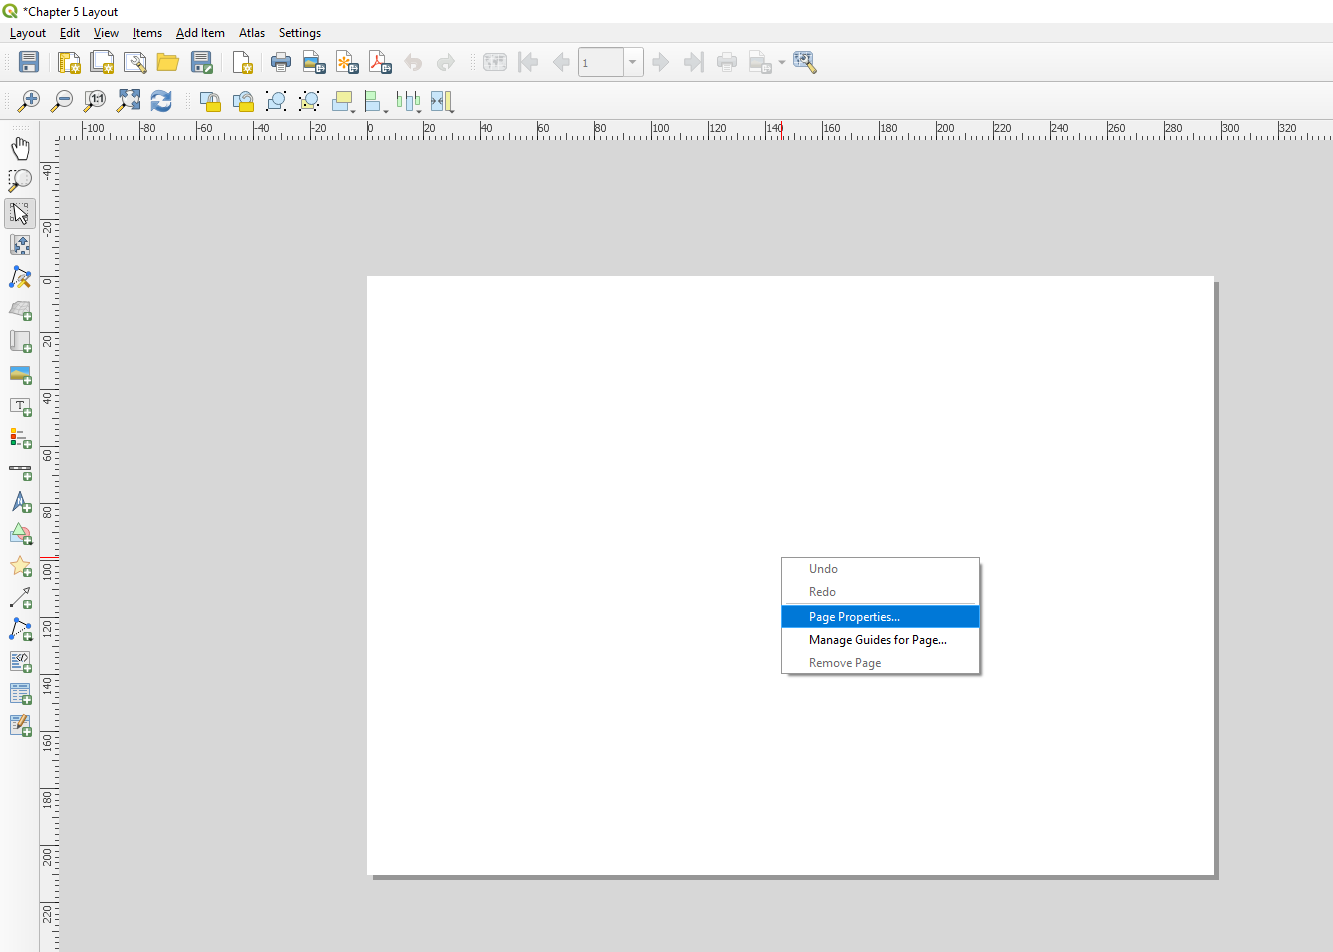This screenshot has width=1333, height=952.
Task: Choose Page Properties… from context menu
Action: coord(880,617)
